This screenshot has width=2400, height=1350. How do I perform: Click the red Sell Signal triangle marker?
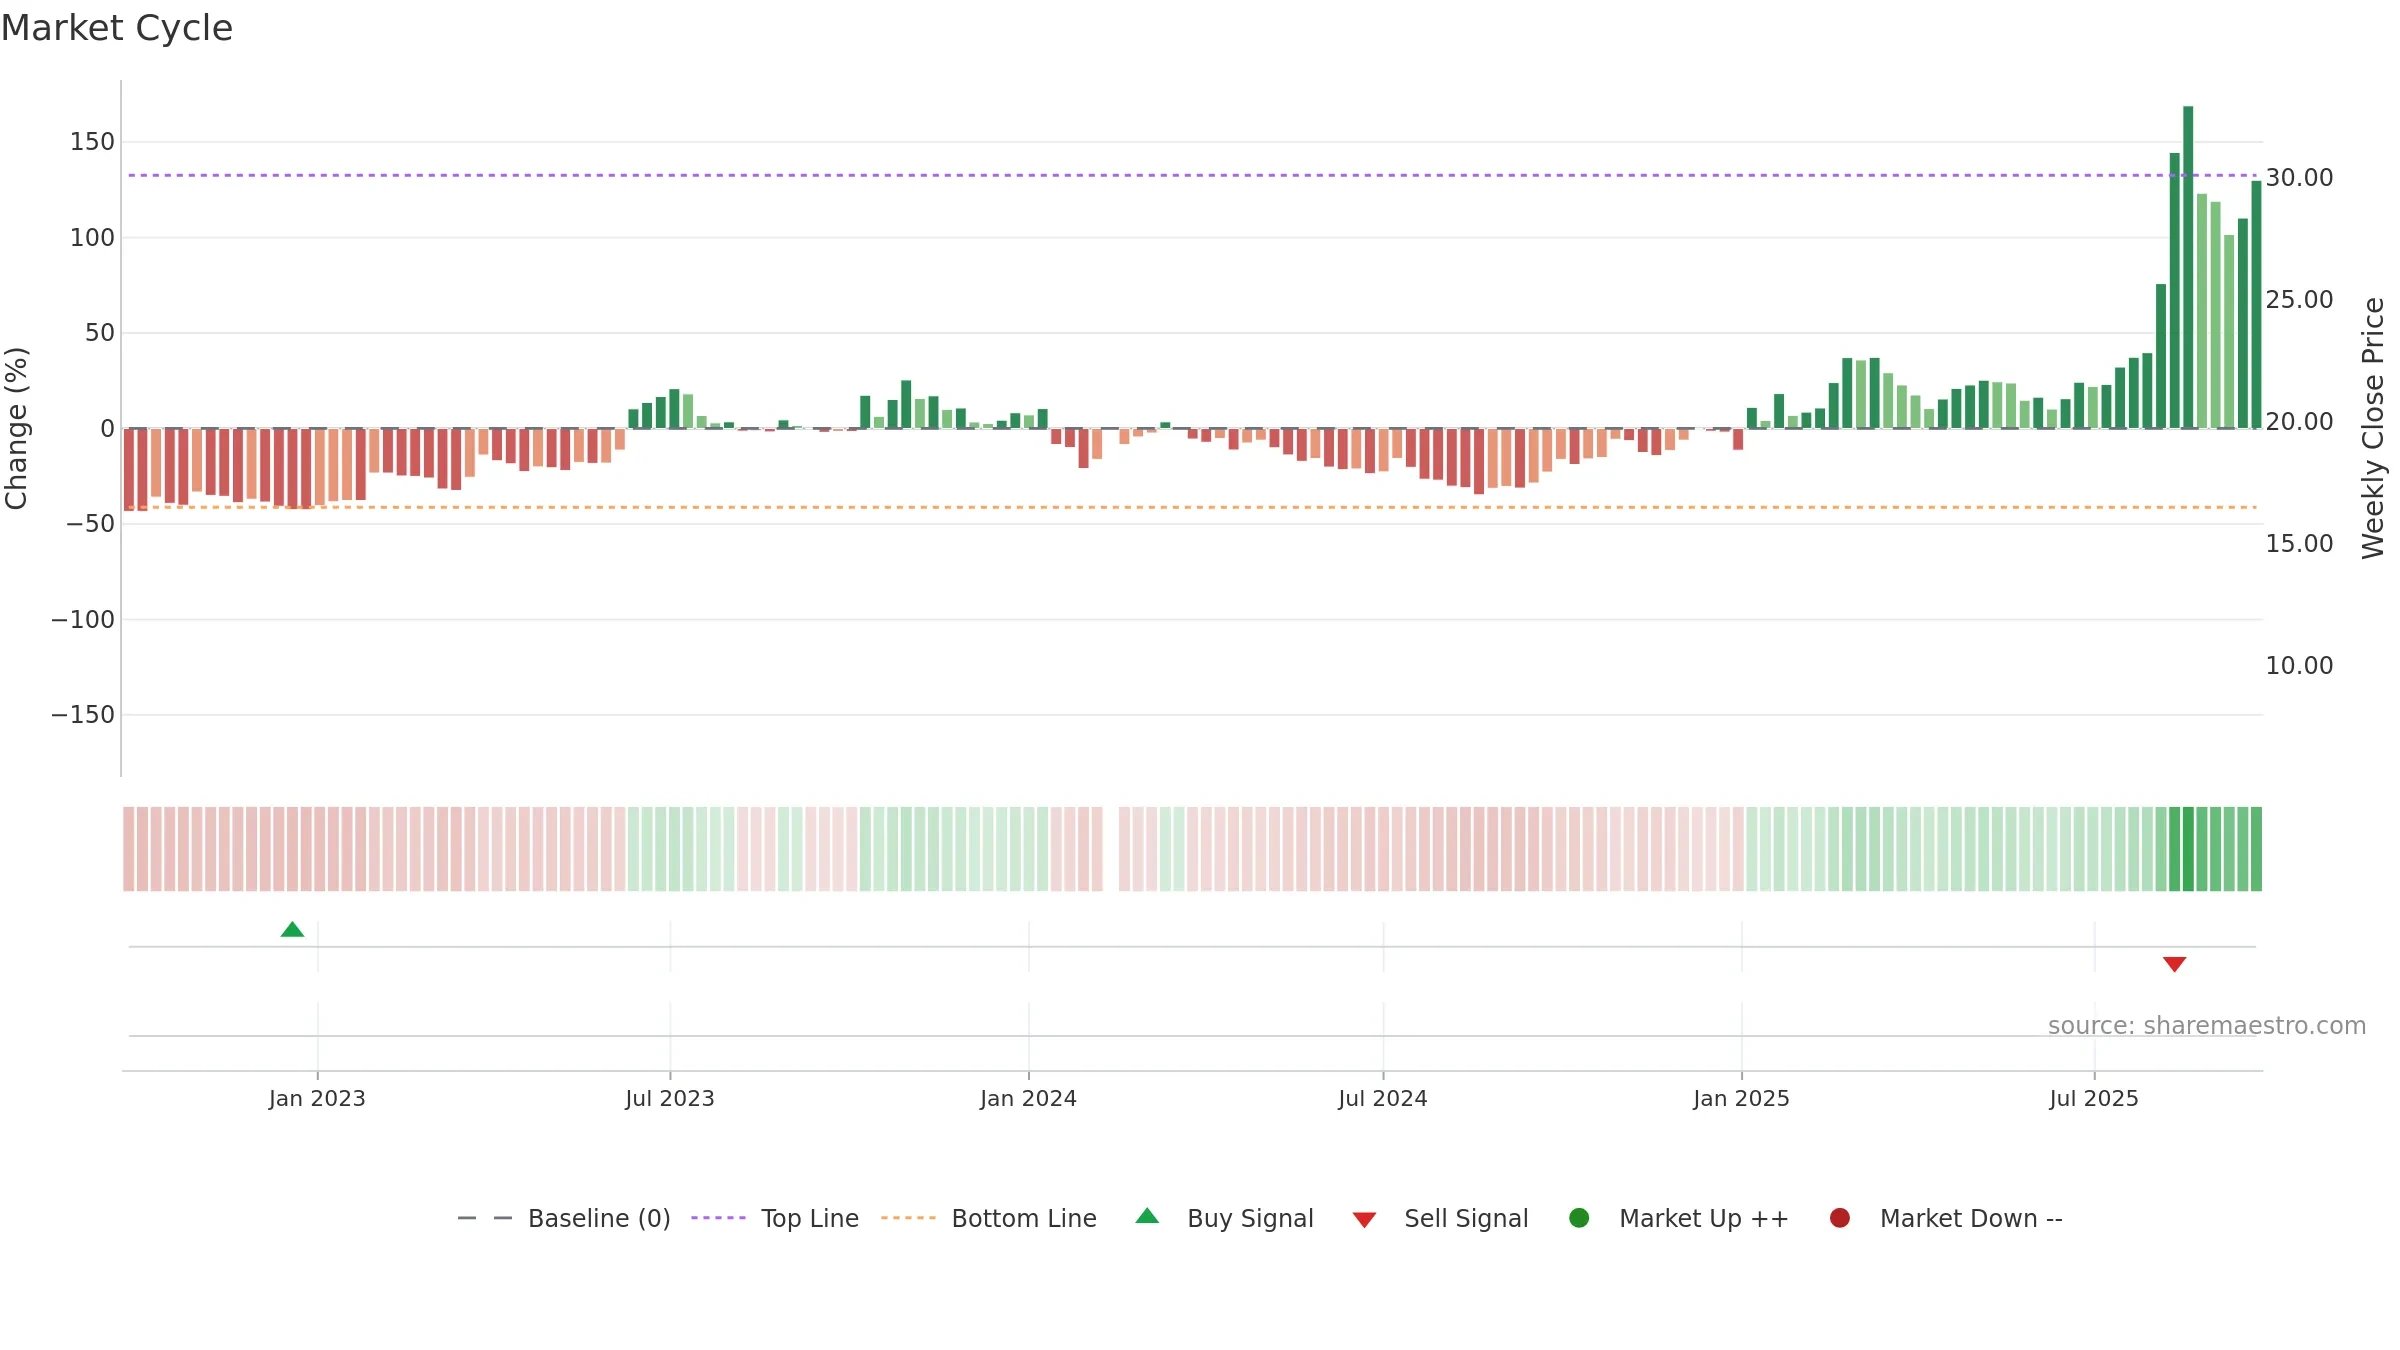2174,964
